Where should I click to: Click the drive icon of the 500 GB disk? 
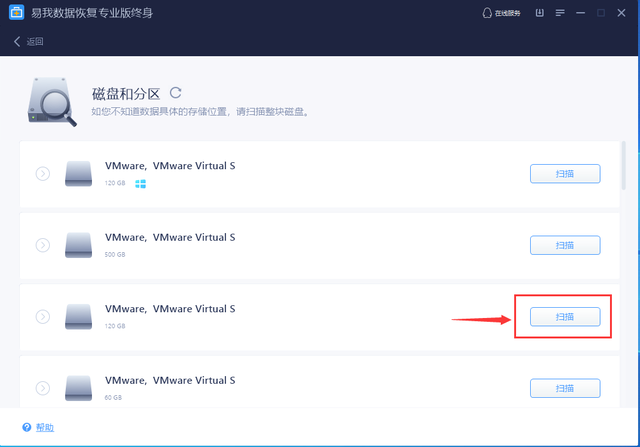click(78, 245)
